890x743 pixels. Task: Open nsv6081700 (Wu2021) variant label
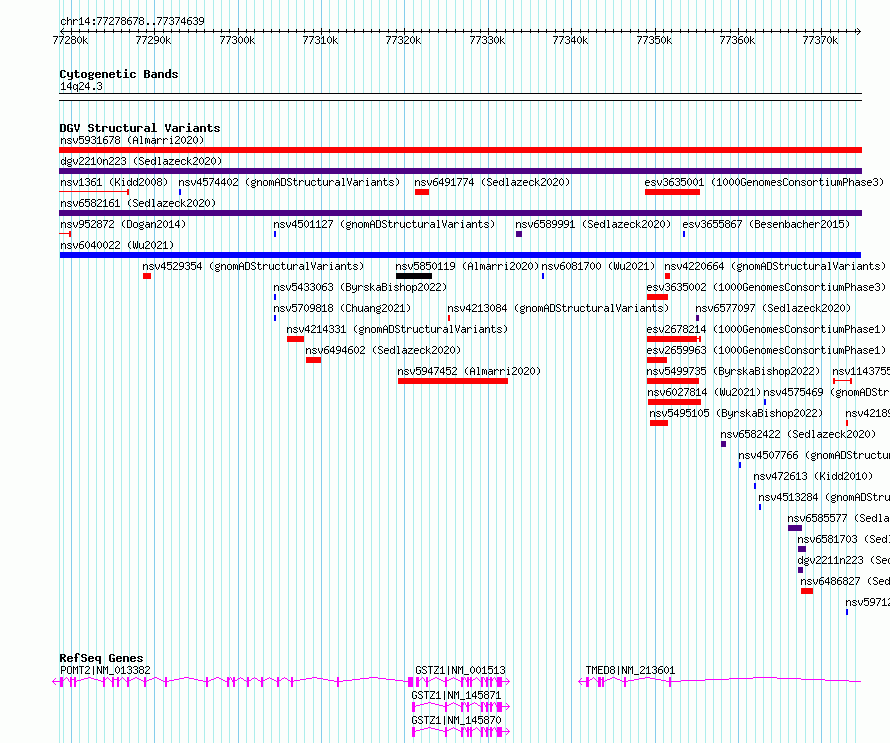tap(598, 266)
